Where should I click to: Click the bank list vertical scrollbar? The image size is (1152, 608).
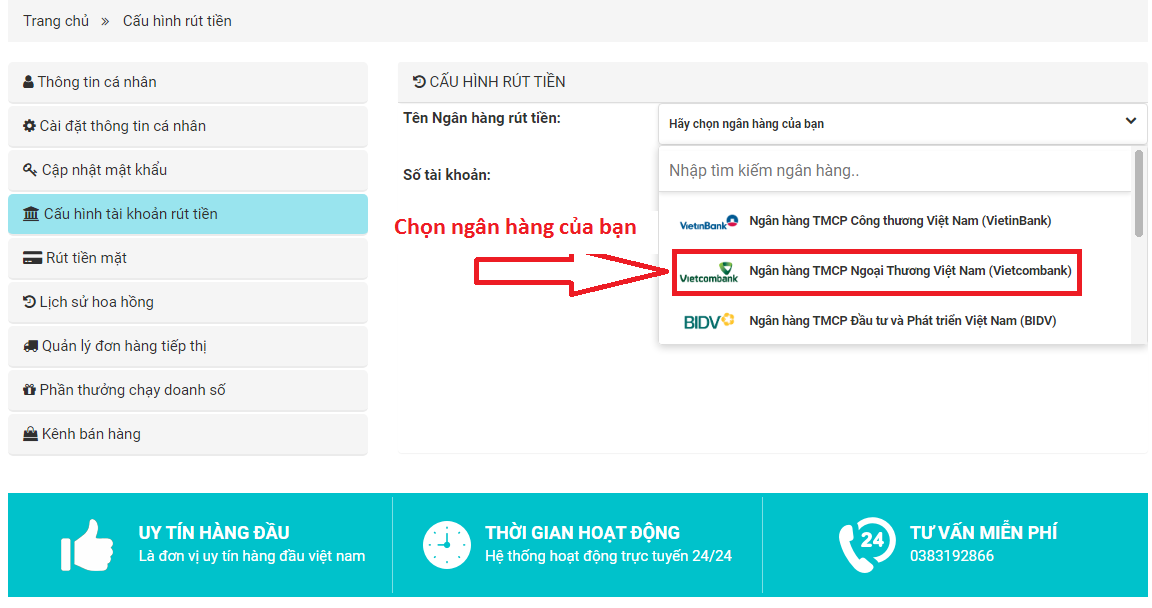click(x=1138, y=195)
